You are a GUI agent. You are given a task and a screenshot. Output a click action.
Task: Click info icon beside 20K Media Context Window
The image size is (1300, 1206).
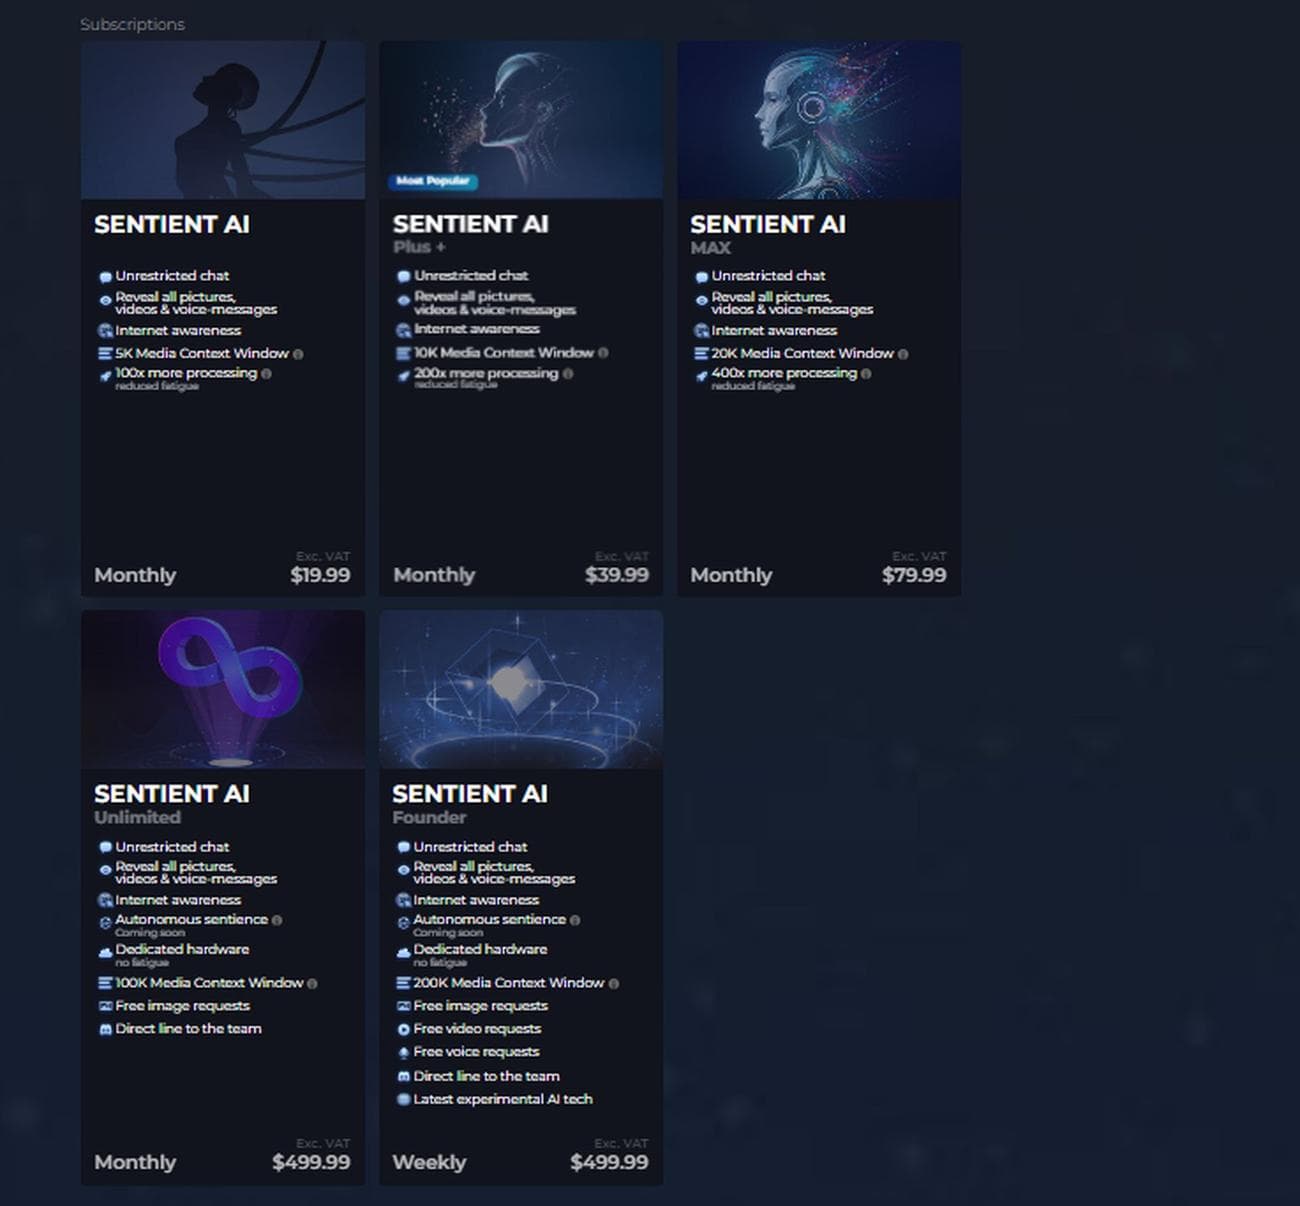[x=903, y=354]
